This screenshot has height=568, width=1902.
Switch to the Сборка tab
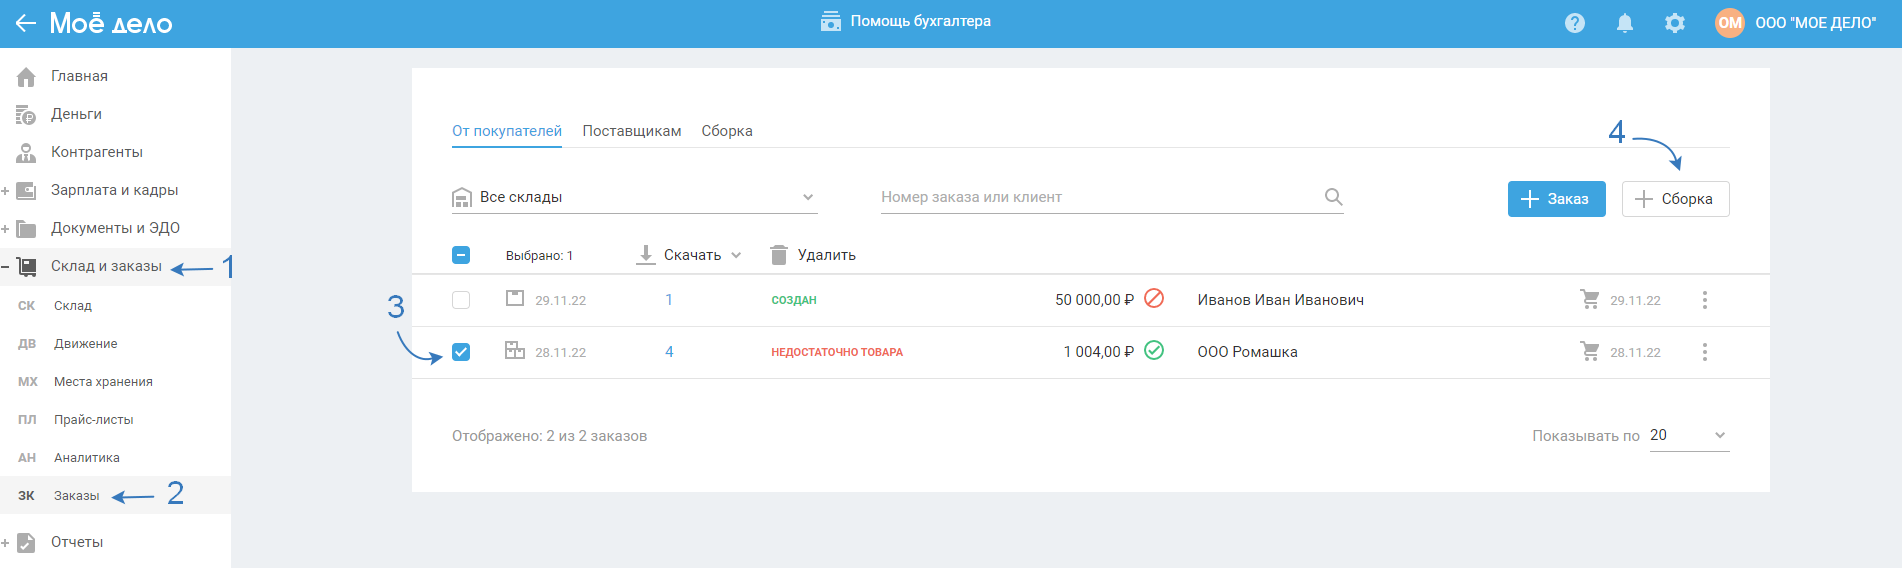[727, 131]
